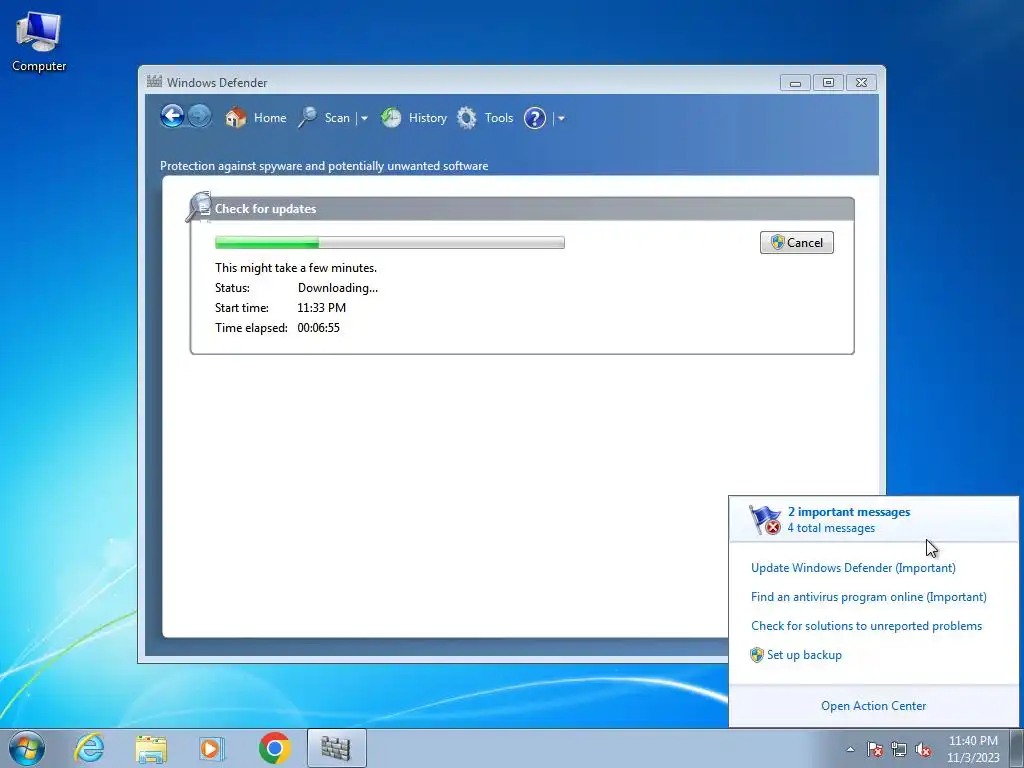Click the Check for updates header icon
Screen dimensions: 1024x768
[199, 207]
